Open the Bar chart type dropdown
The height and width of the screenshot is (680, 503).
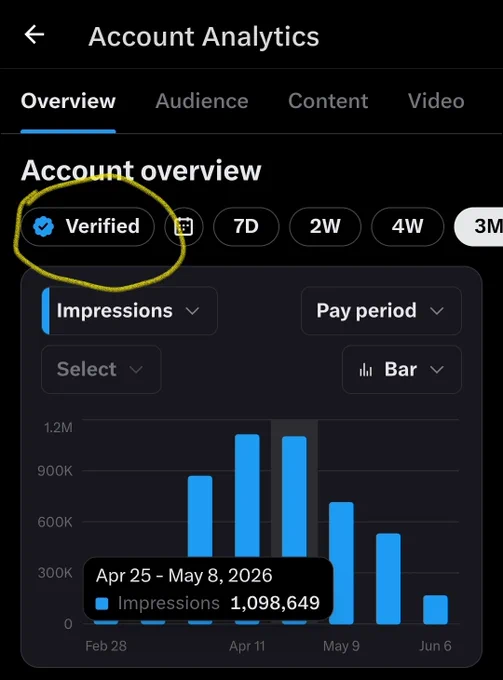[402, 369]
